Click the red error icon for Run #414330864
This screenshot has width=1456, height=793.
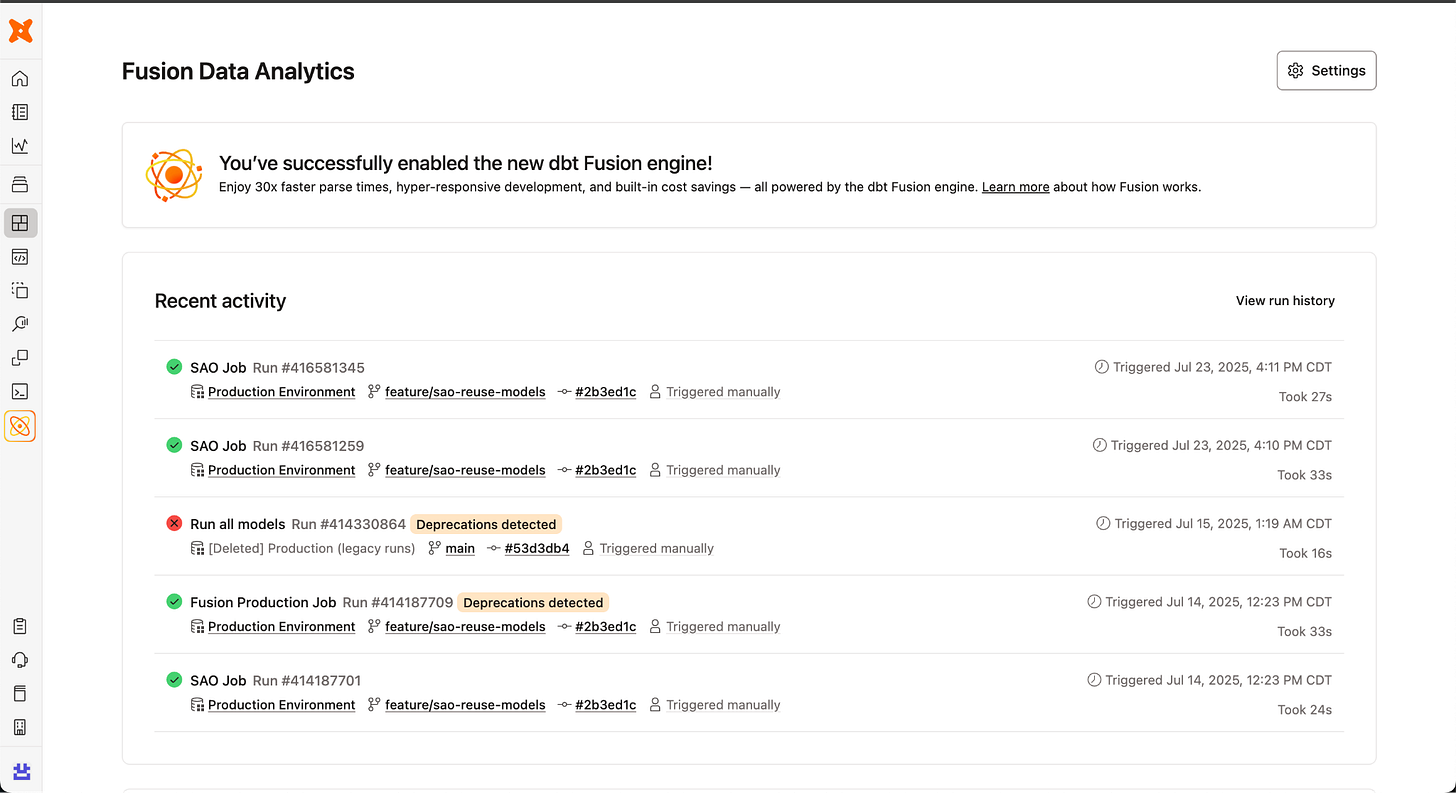tap(174, 523)
